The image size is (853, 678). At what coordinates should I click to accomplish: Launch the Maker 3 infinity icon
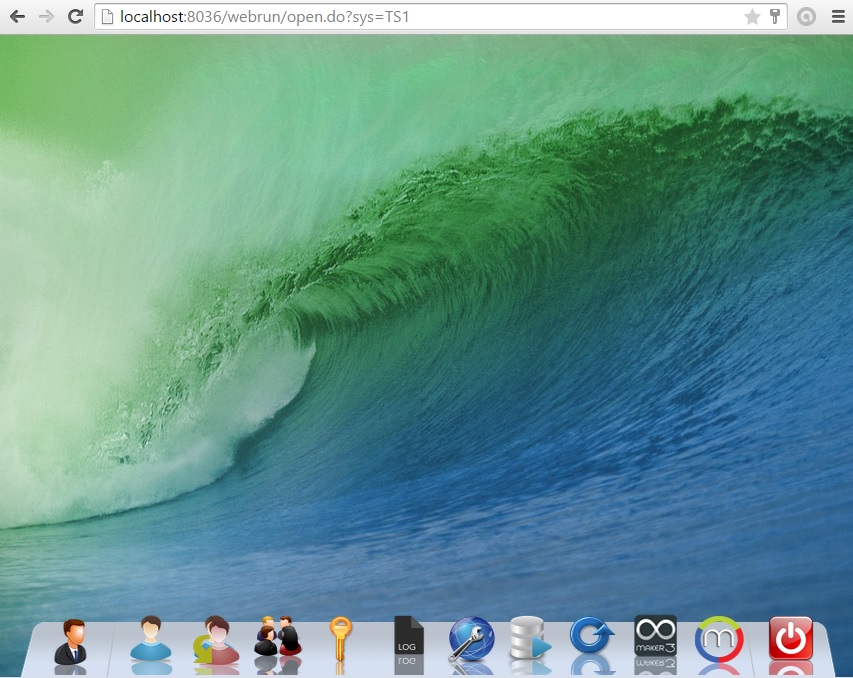coord(656,636)
